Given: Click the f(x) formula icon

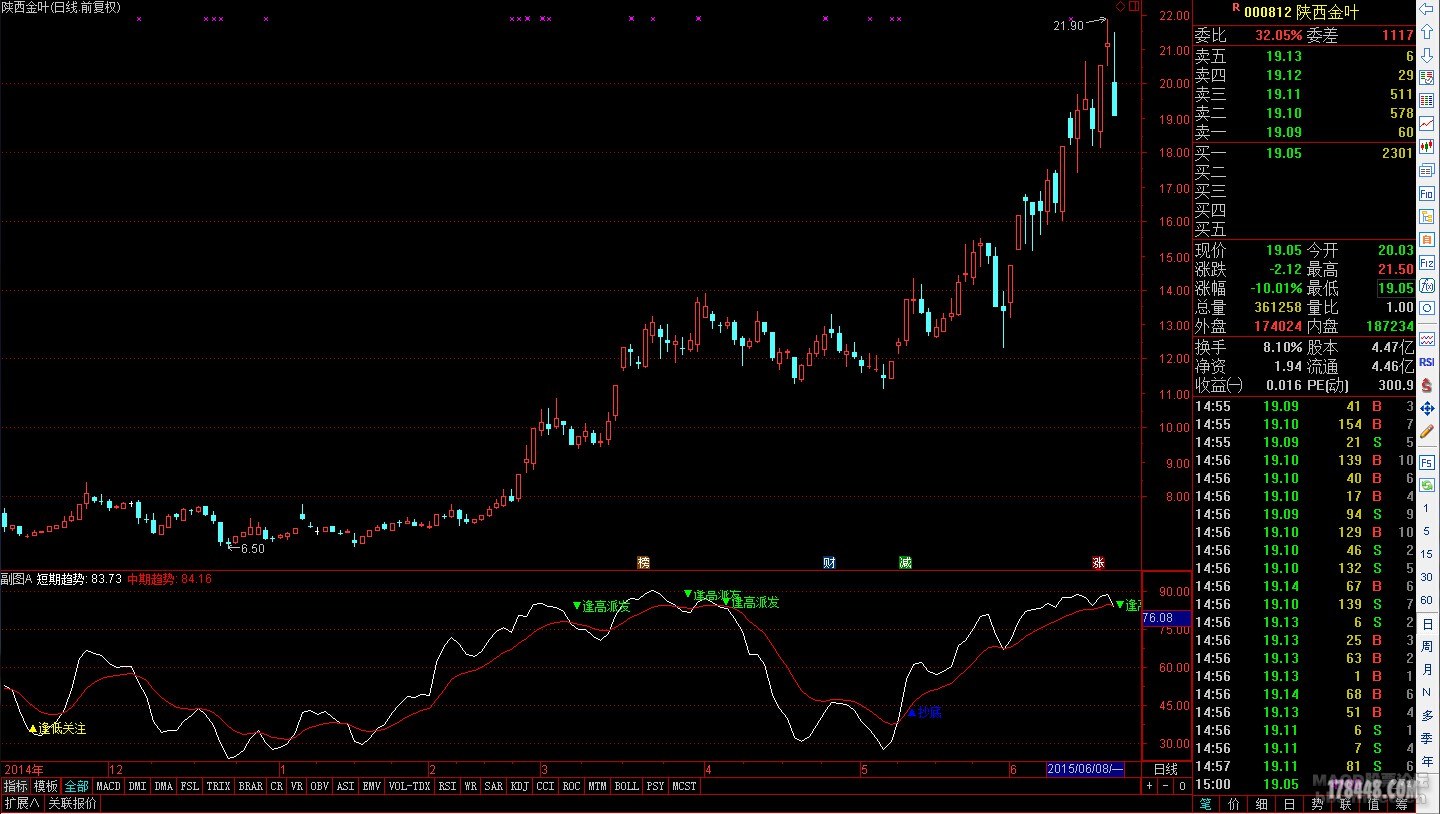Looking at the screenshot, I should (1427, 286).
